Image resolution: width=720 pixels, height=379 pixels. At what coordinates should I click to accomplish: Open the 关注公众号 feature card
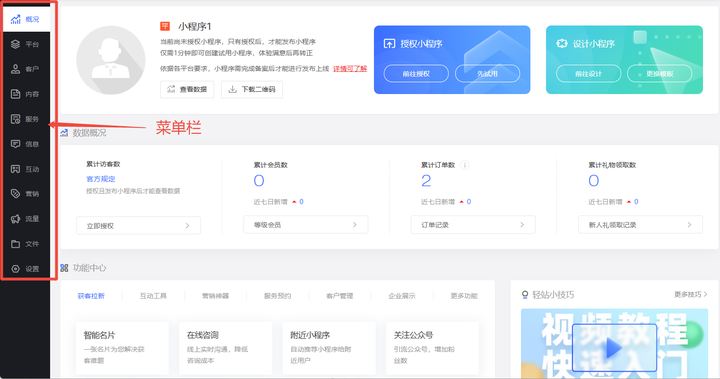click(432, 348)
